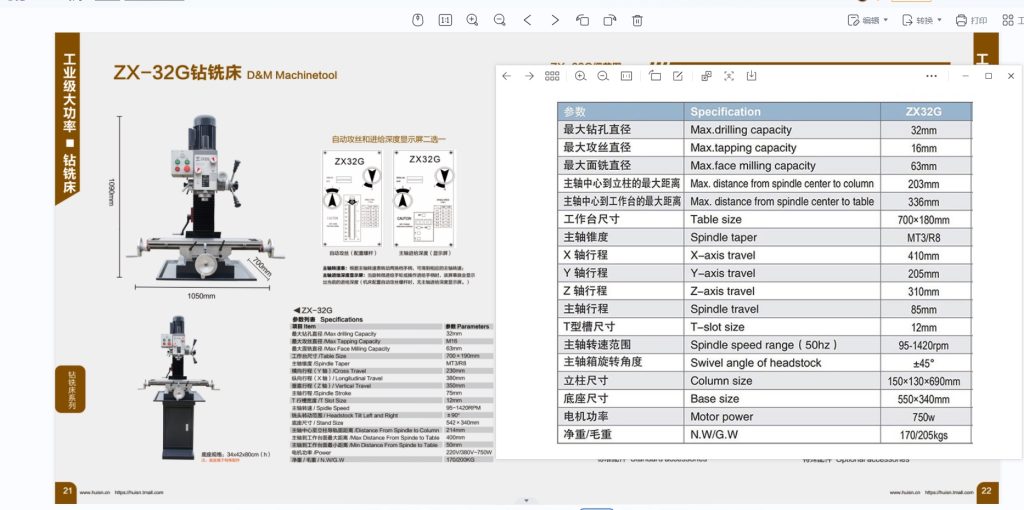1024x510 pixels.
Task: Expand the bottom panel via small triangle
Action: tap(526, 500)
